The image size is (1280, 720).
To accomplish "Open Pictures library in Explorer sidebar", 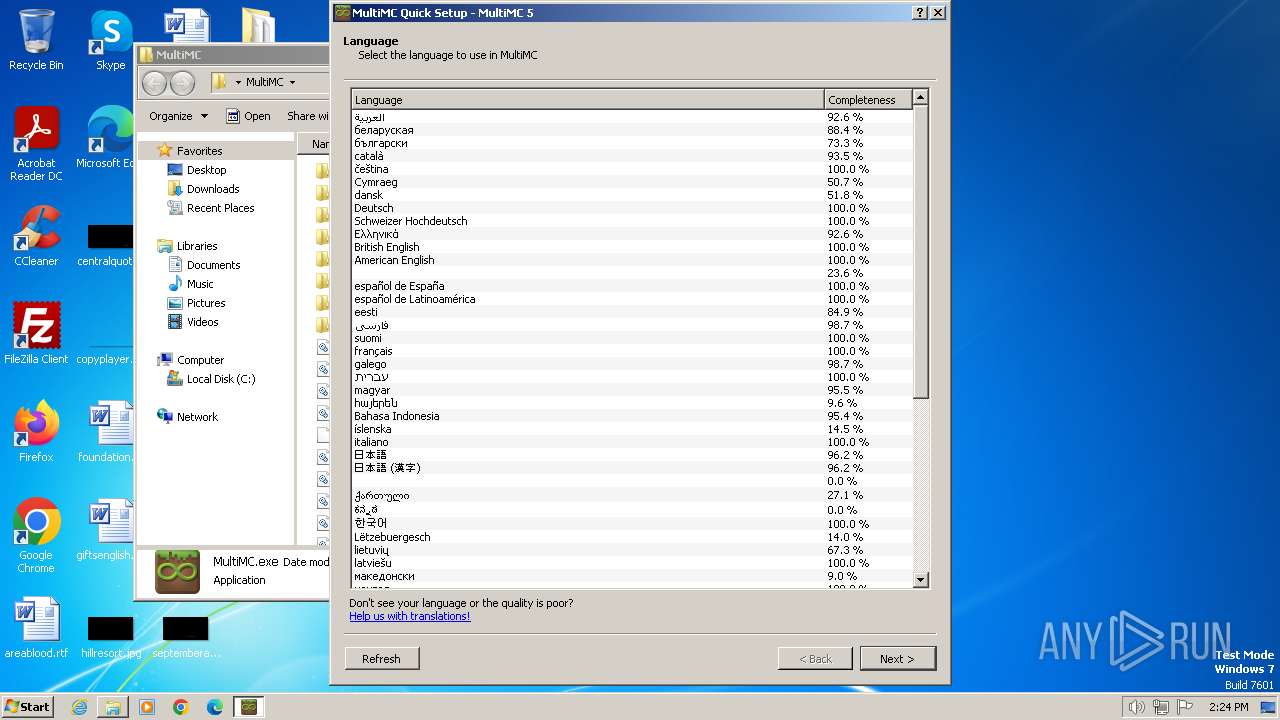I will 206,303.
